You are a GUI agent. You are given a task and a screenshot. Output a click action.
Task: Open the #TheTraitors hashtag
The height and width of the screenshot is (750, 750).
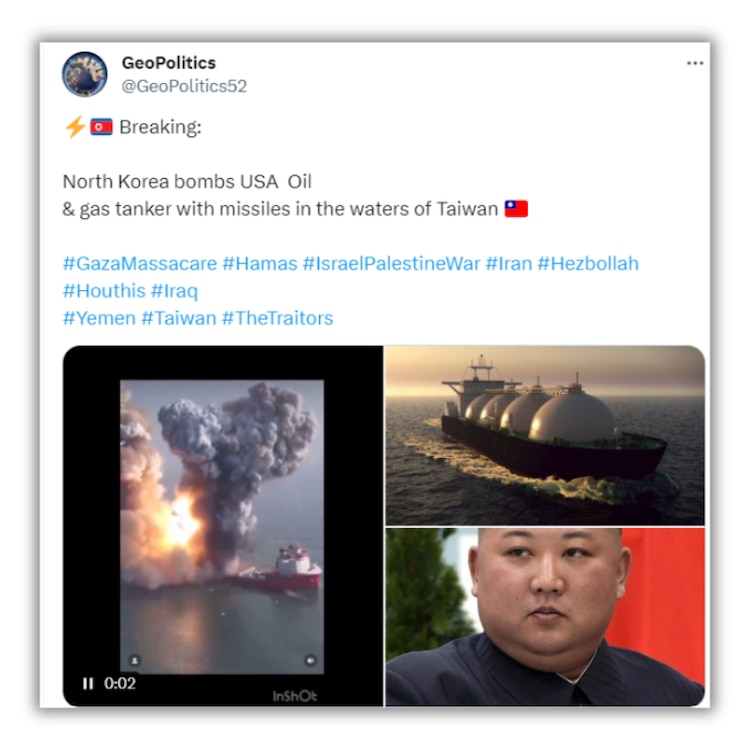tap(277, 318)
